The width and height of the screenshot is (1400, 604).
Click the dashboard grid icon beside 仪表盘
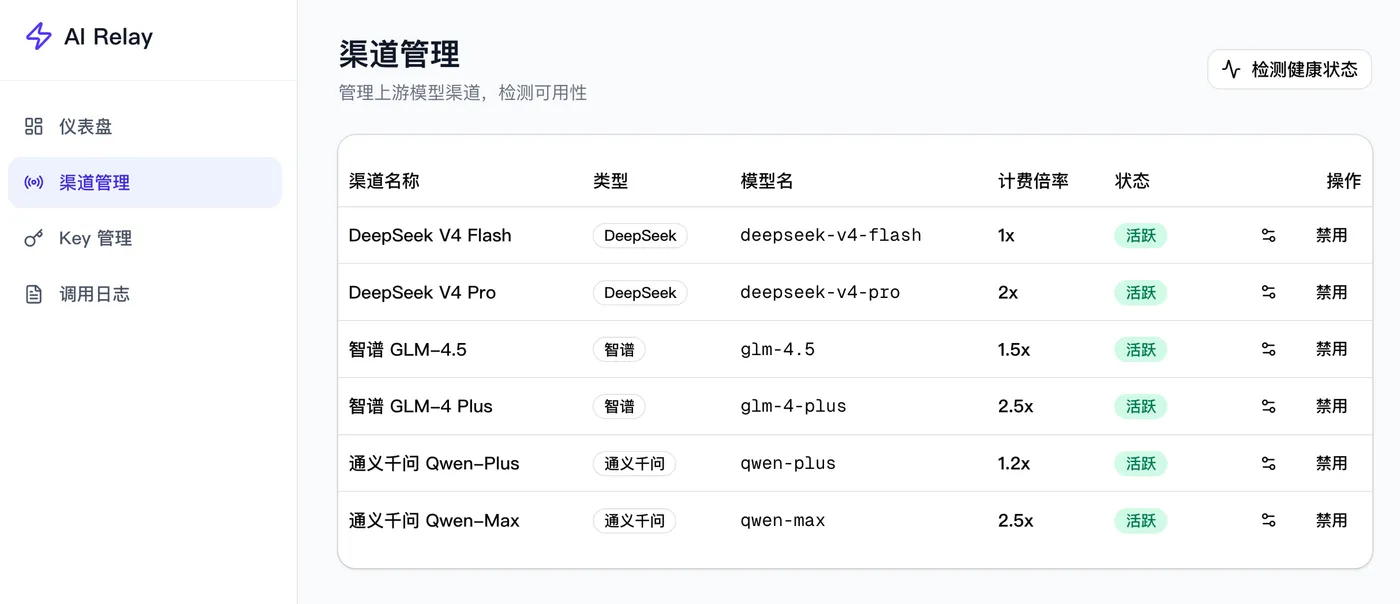34,126
